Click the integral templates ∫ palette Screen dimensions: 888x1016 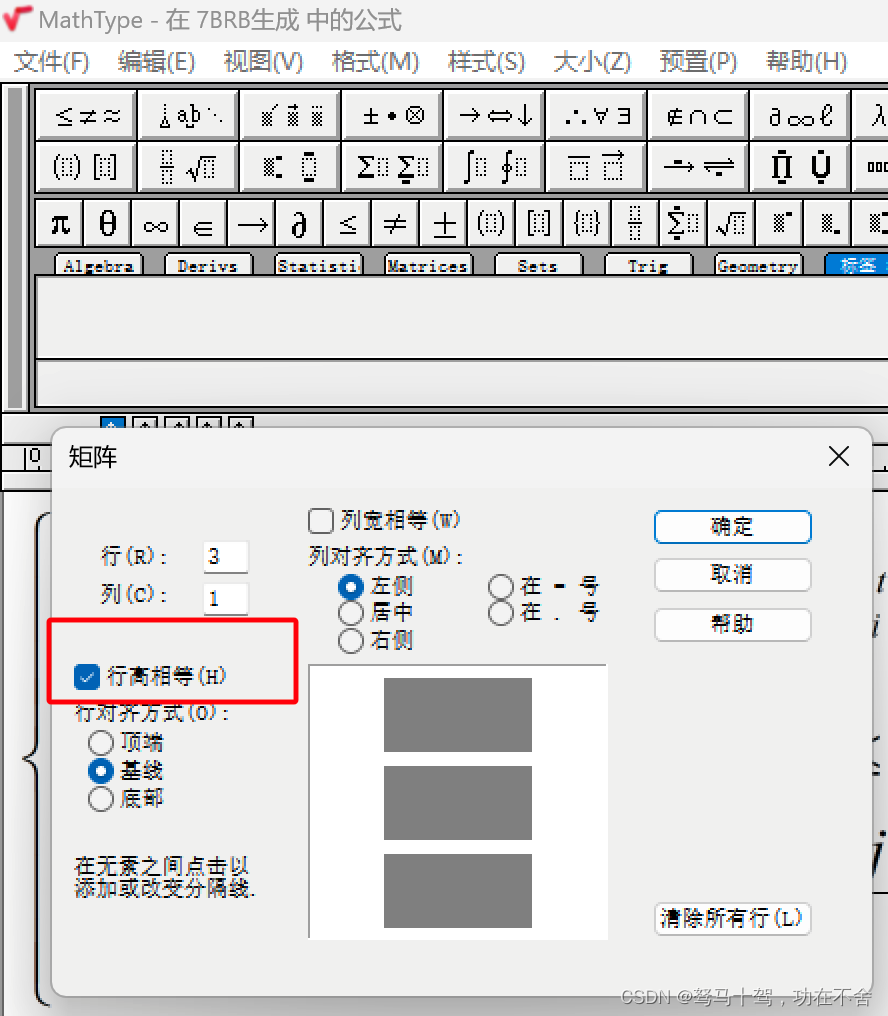pyautogui.click(x=493, y=168)
